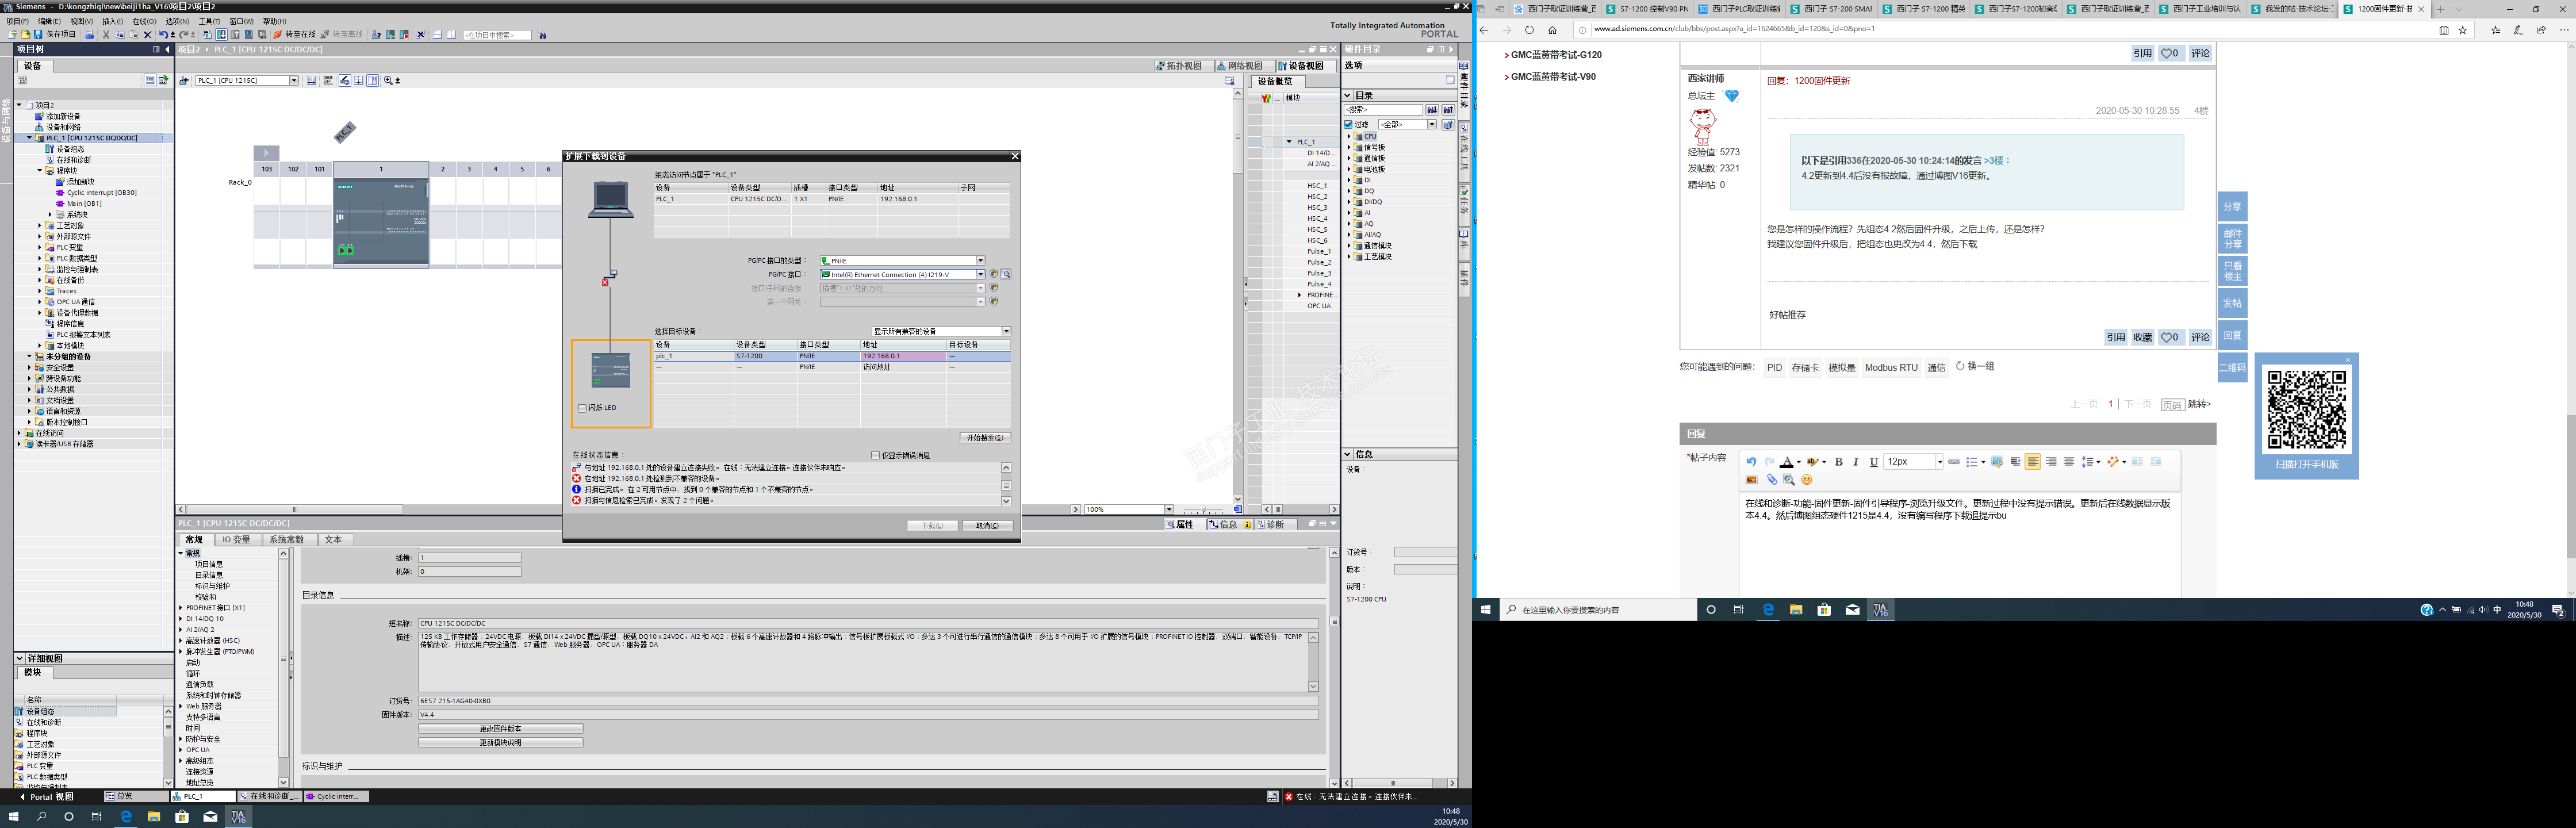The image size is (2576, 828).
Task: Click the magnifier icon beside PG/PC interface
Action: [x=1006, y=274]
